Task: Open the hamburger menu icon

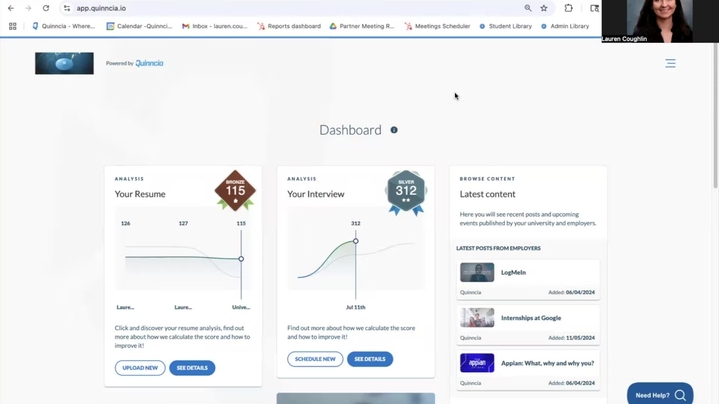Action: click(x=670, y=63)
